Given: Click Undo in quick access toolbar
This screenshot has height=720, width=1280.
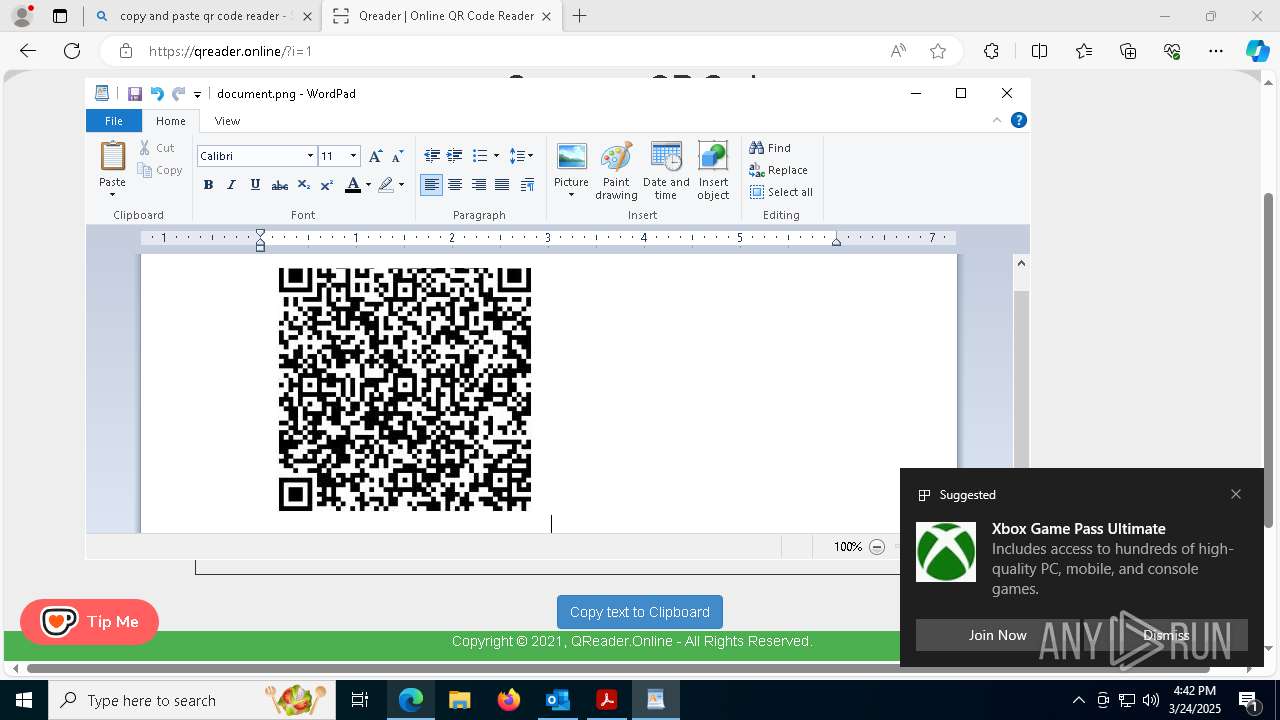Looking at the screenshot, I should coord(157,94).
